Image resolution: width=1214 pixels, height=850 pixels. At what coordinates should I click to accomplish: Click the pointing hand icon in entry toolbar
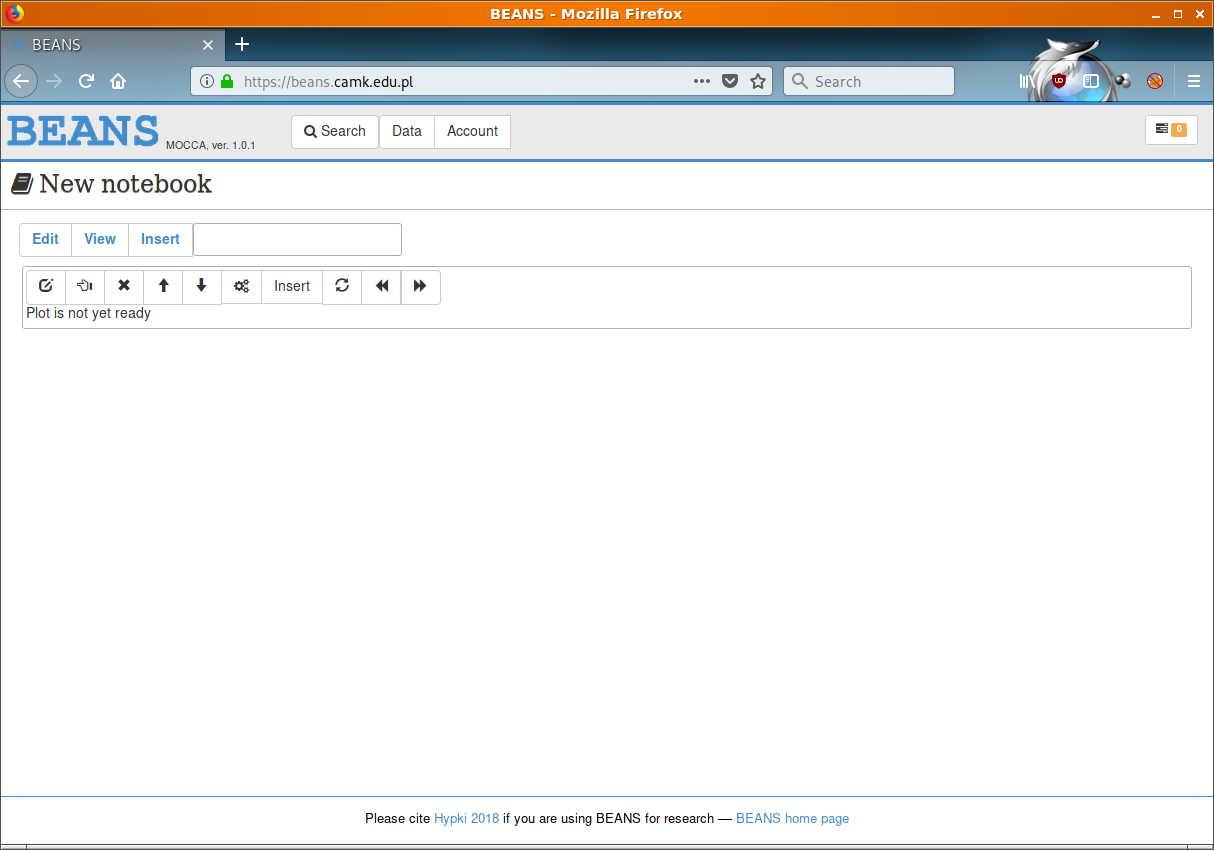coord(85,286)
